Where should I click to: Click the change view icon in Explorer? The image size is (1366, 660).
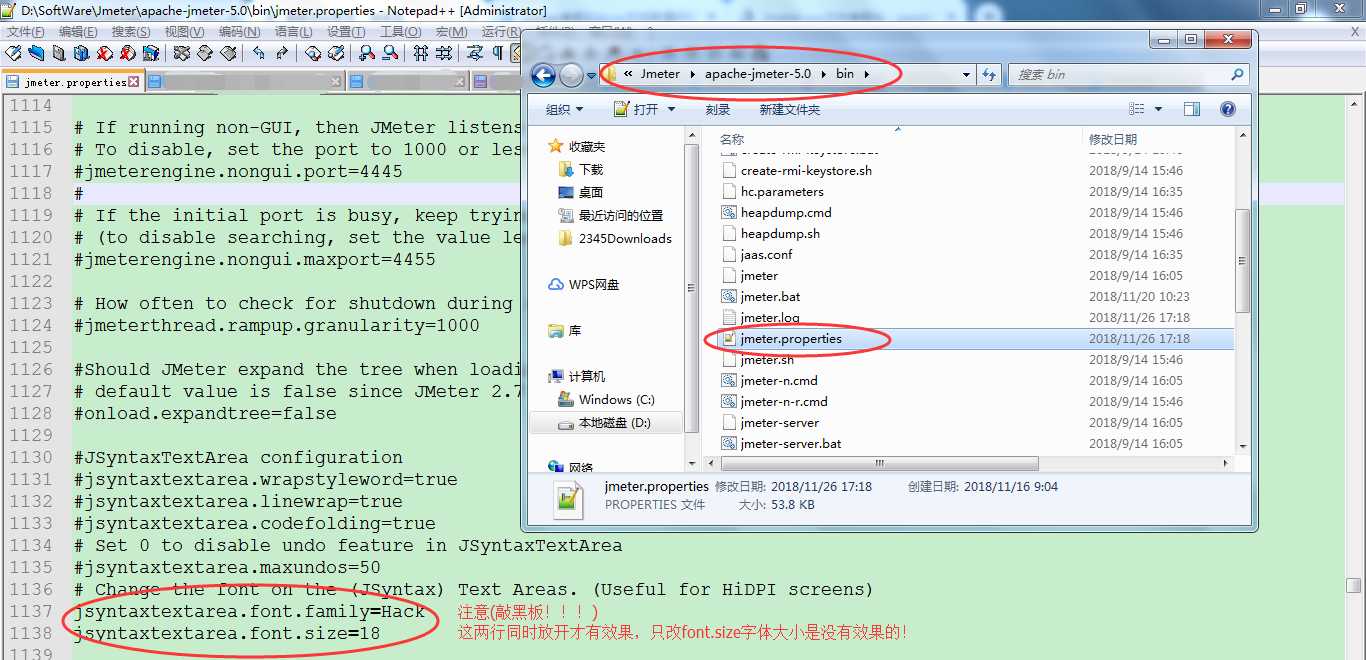1137,109
